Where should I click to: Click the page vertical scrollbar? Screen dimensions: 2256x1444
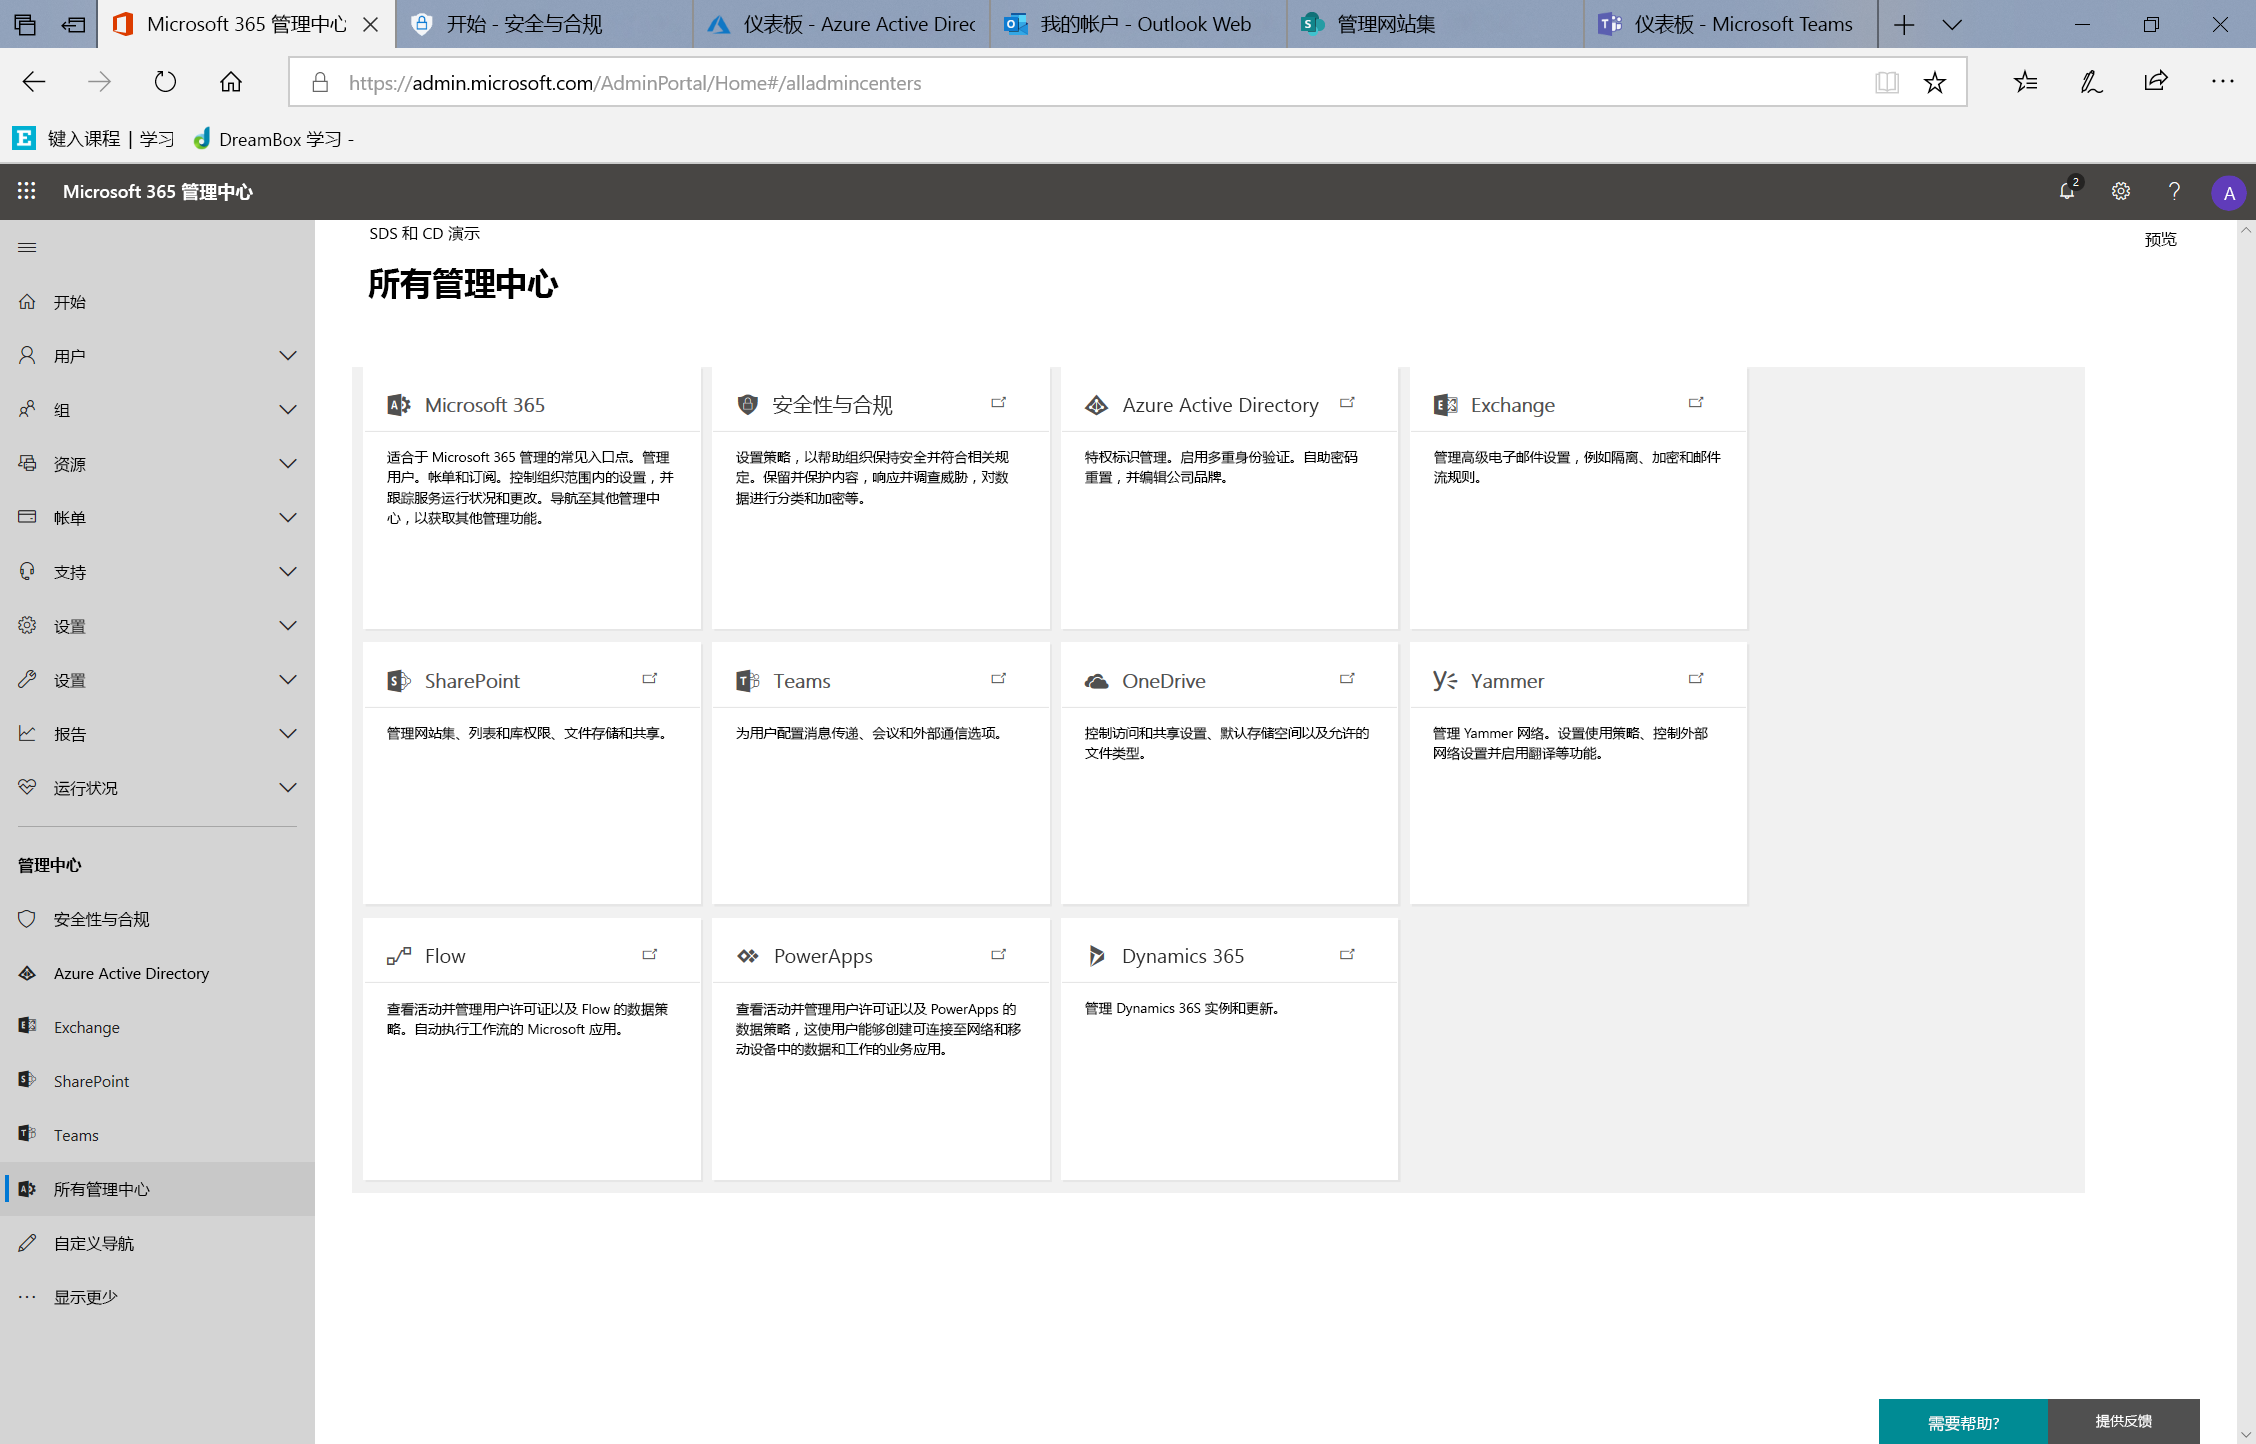click(2246, 832)
